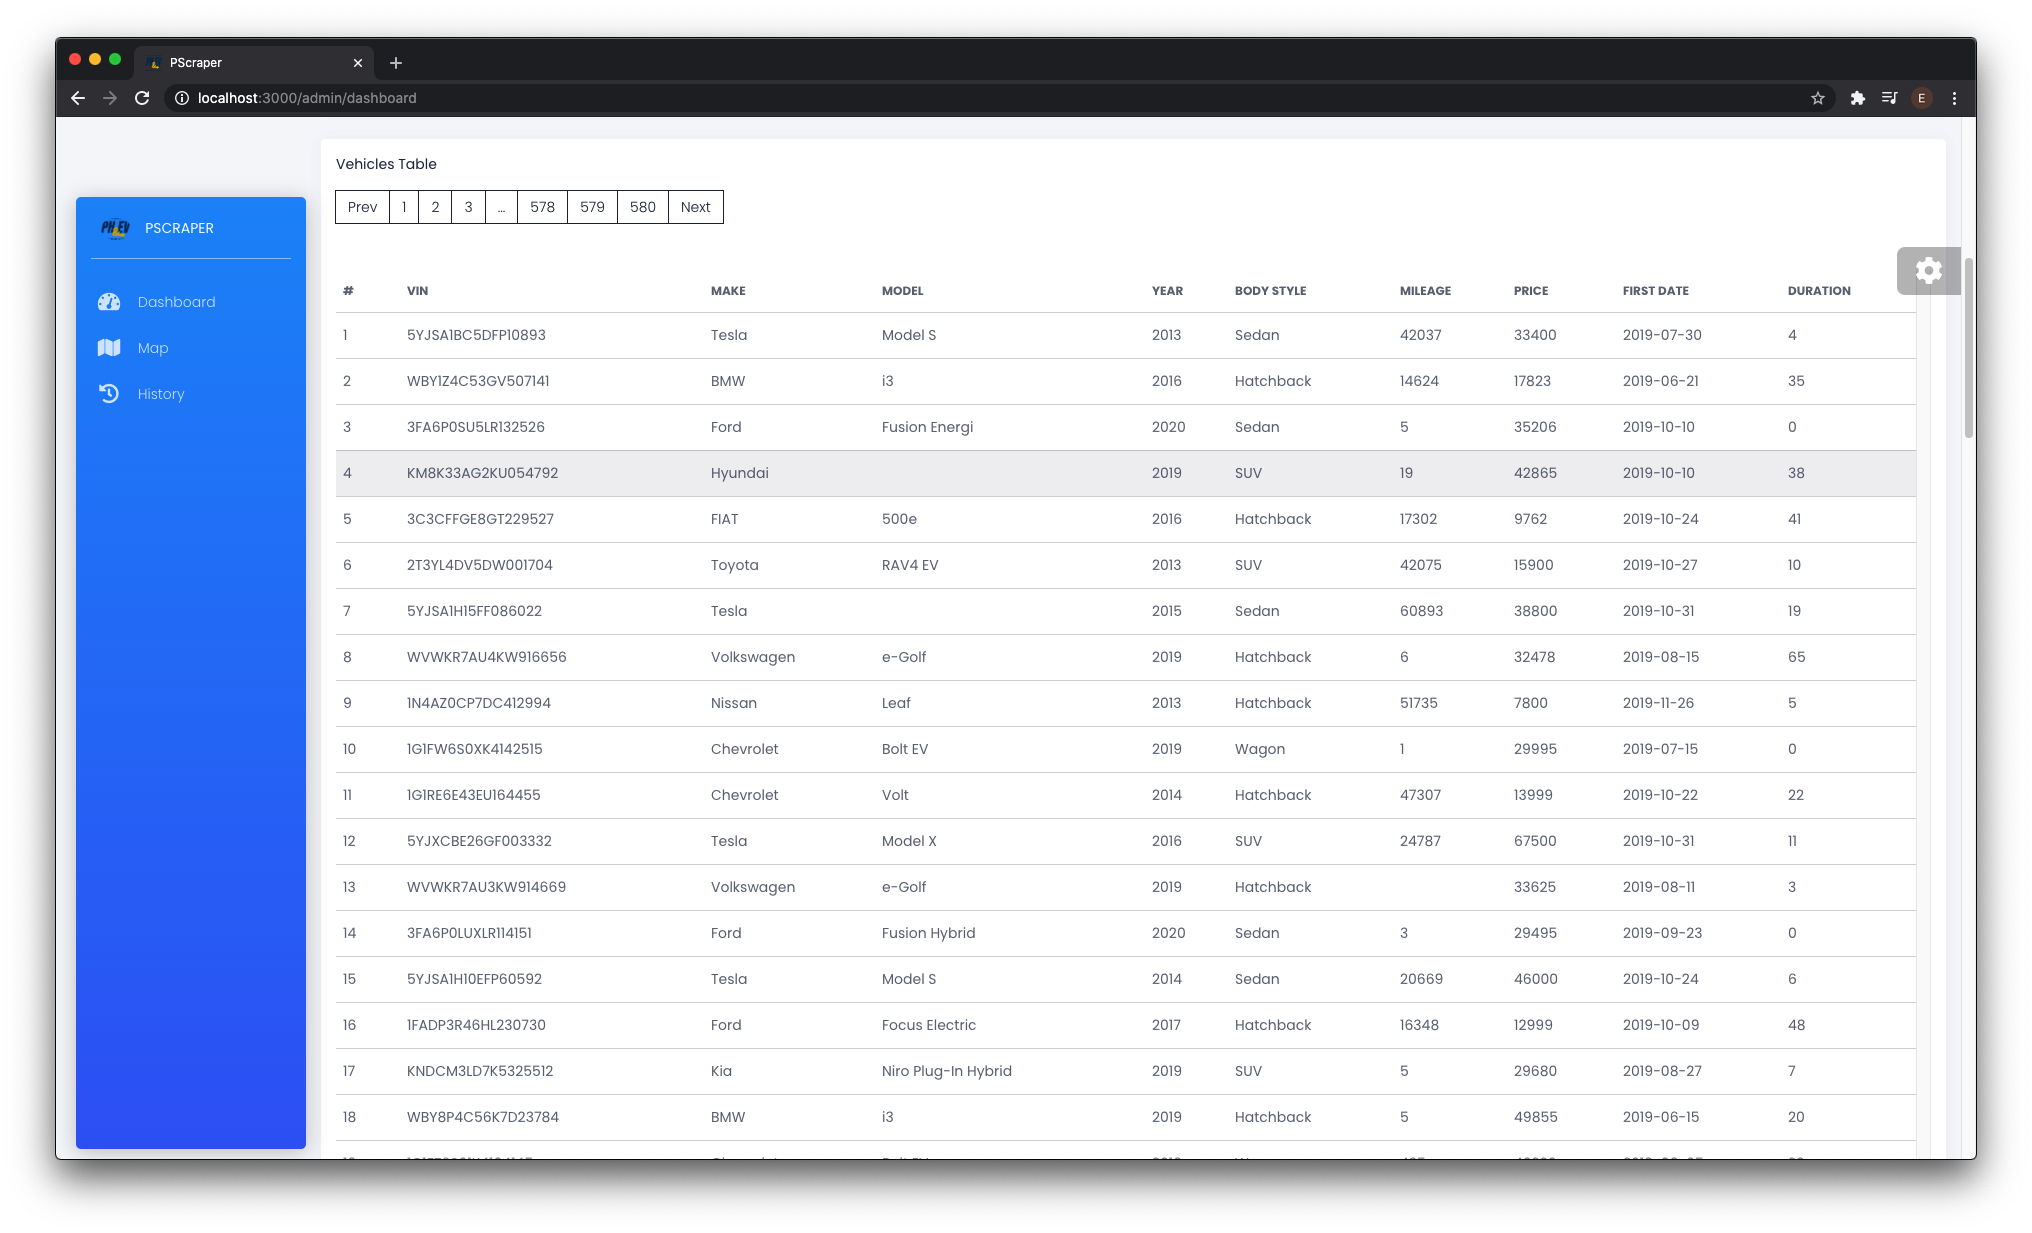Viewport: 2032px width, 1233px height.
Task: Click the PSCRAPER logo icon
Action: (115, 228)
